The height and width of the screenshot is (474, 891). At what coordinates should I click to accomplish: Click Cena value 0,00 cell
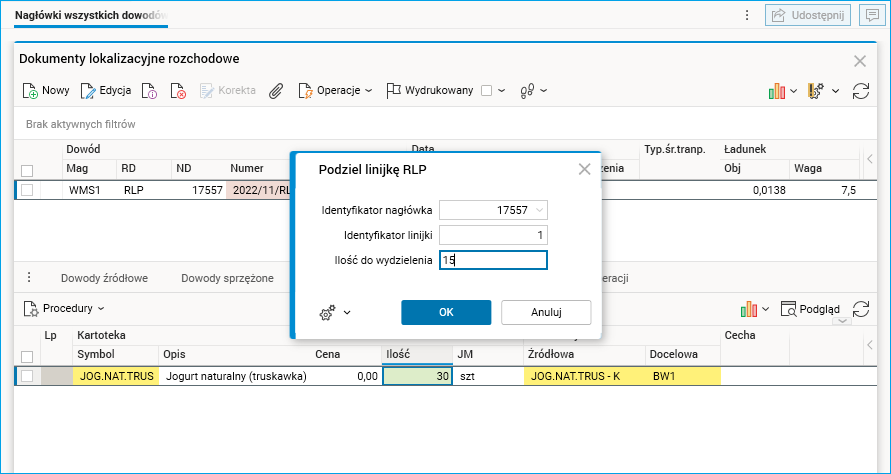(x=347, y=376)
